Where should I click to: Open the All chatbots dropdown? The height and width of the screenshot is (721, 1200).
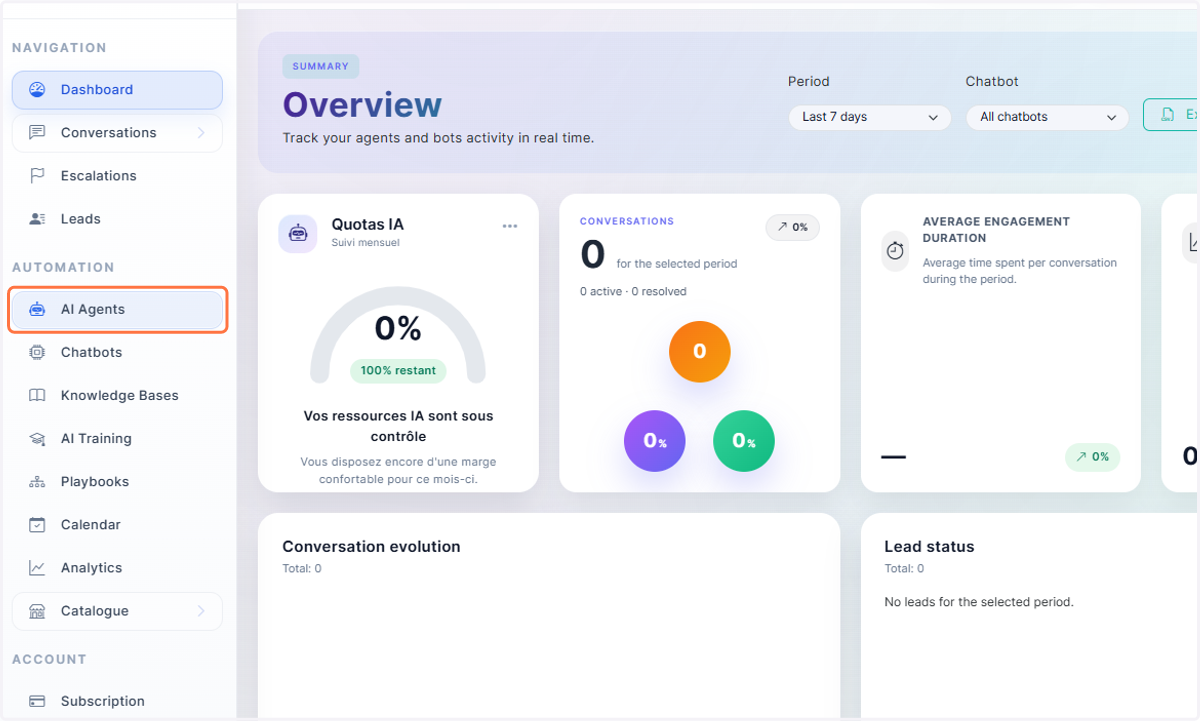pos(1047,117)
